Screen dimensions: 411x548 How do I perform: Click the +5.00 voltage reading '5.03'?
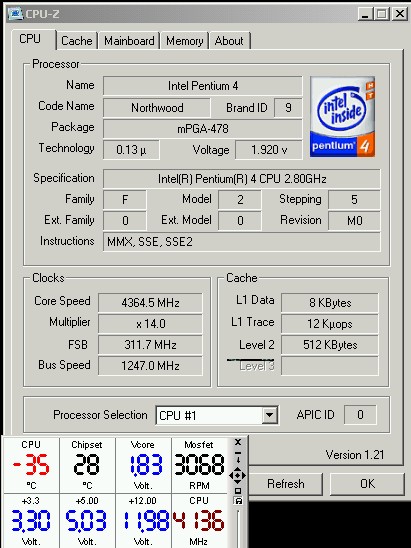coord(86,520)
